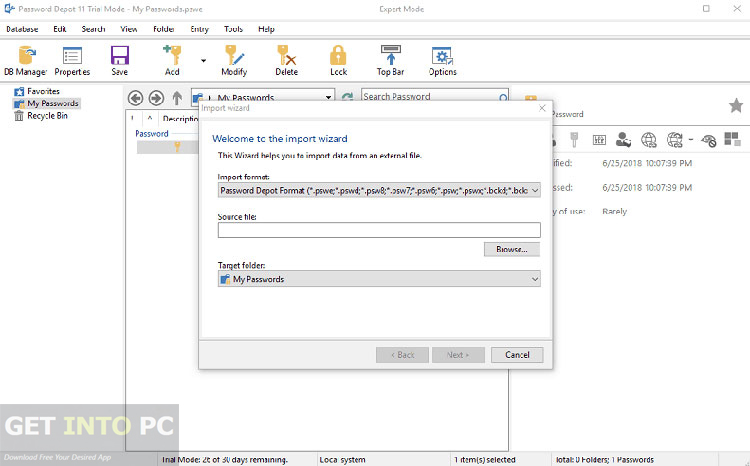
Task: Navigate back with left arrow
Action: [135, 98]
